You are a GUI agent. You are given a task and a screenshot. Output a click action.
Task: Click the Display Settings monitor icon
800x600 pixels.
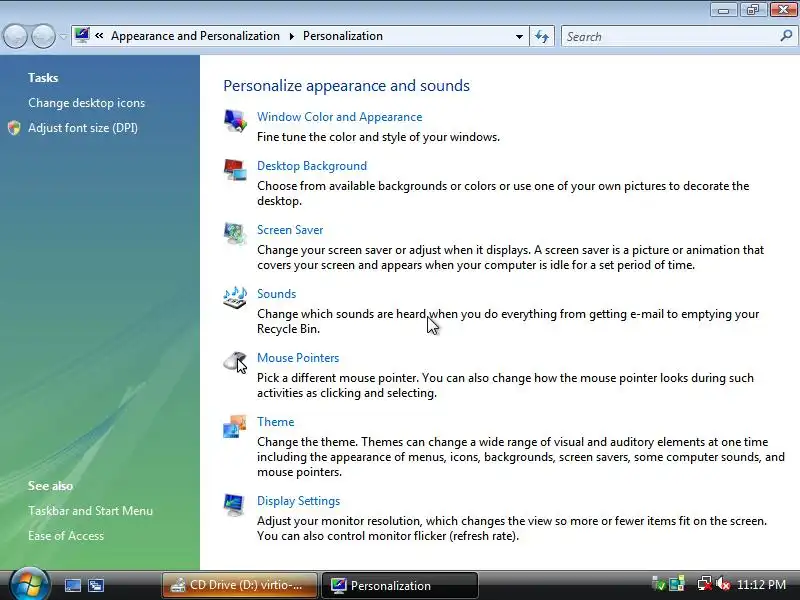235,505
